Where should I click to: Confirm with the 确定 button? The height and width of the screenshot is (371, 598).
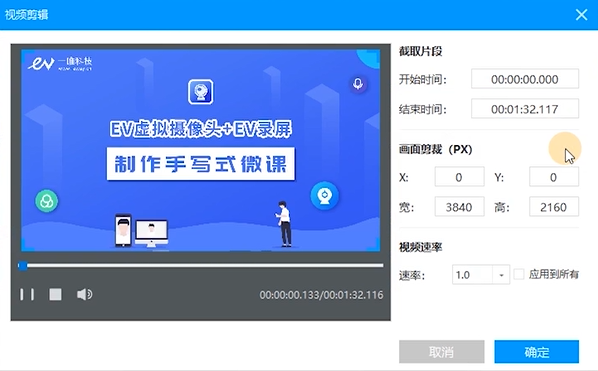(537, 352)
